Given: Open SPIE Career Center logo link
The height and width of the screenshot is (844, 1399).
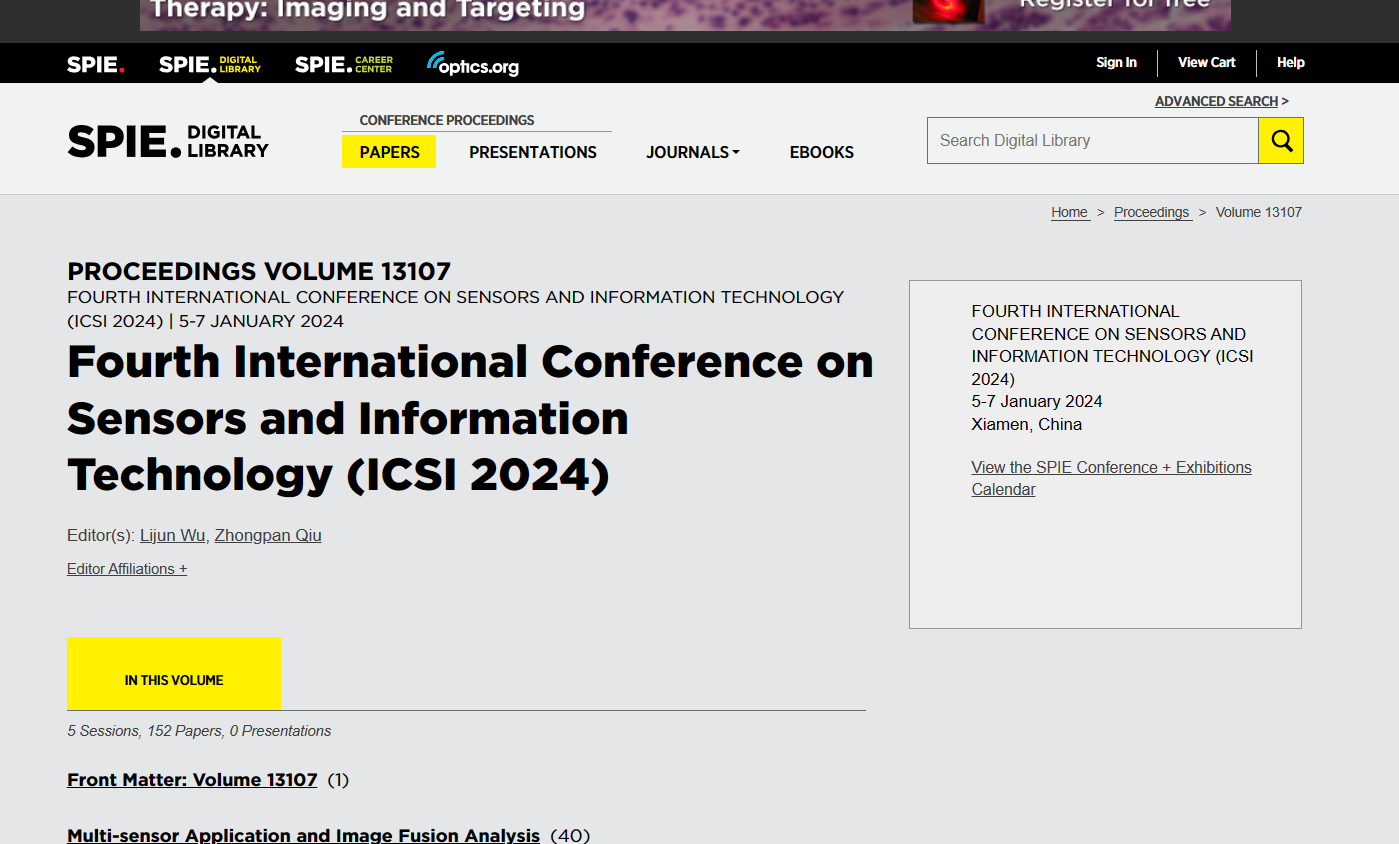Looking at the screenshot, I should tap(344, 64).
